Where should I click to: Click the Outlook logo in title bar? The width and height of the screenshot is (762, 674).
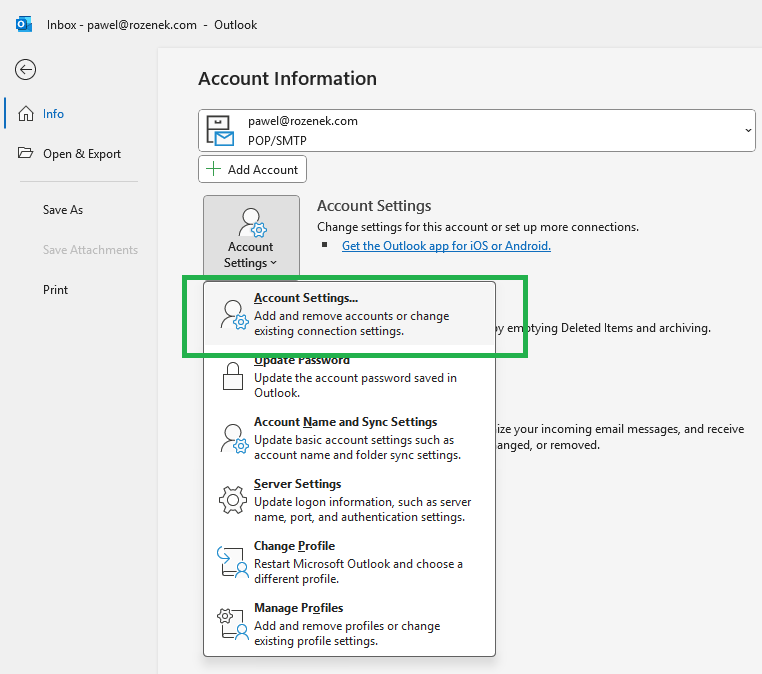point(24,24)
